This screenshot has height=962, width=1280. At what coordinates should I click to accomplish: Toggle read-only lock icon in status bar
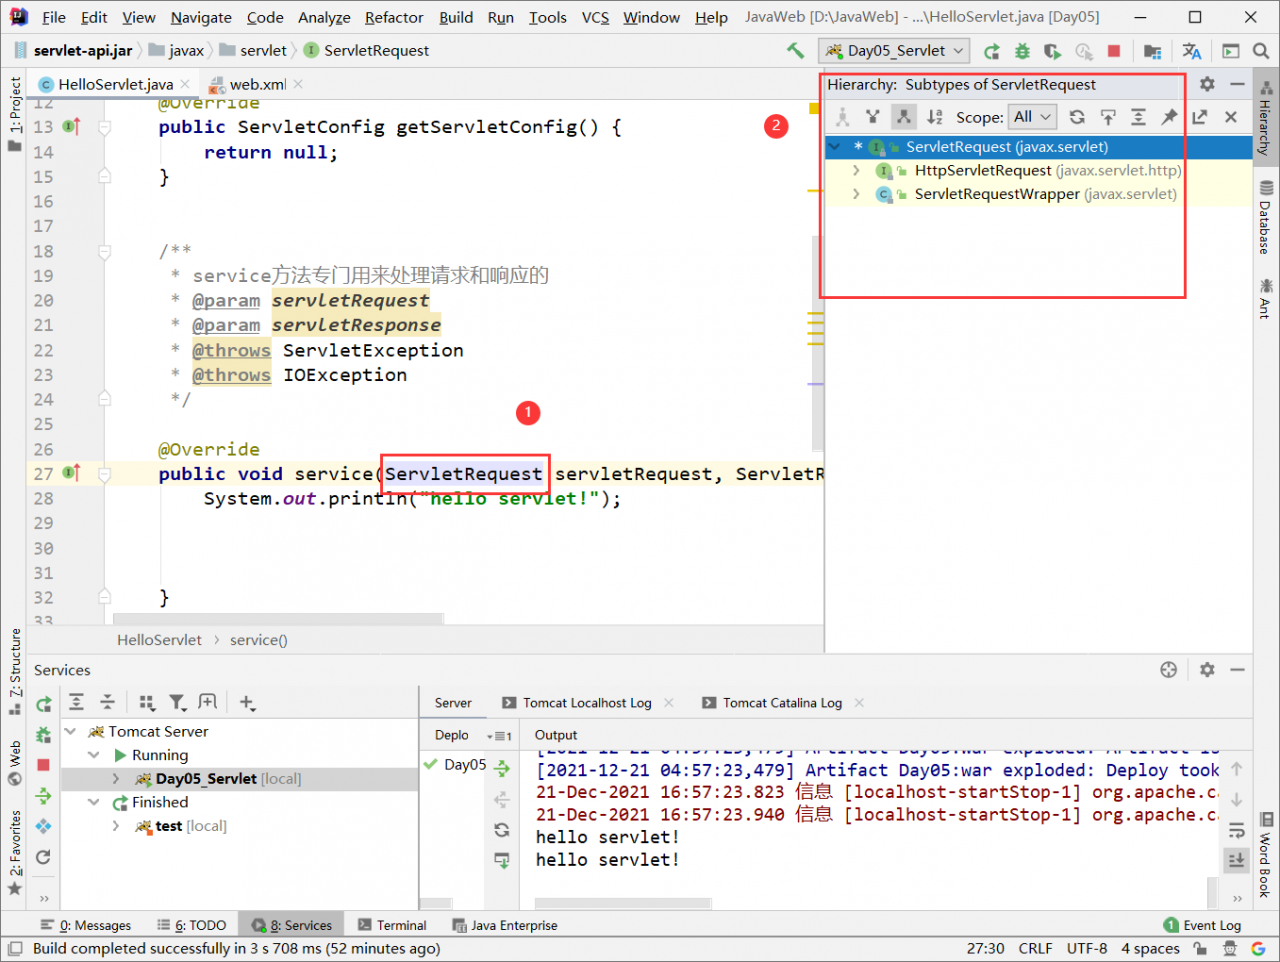1200,948
